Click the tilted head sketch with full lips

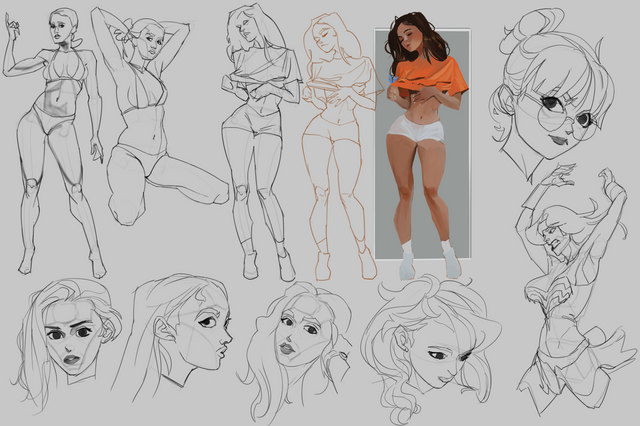pyautogui.click(x=296, y=351)
